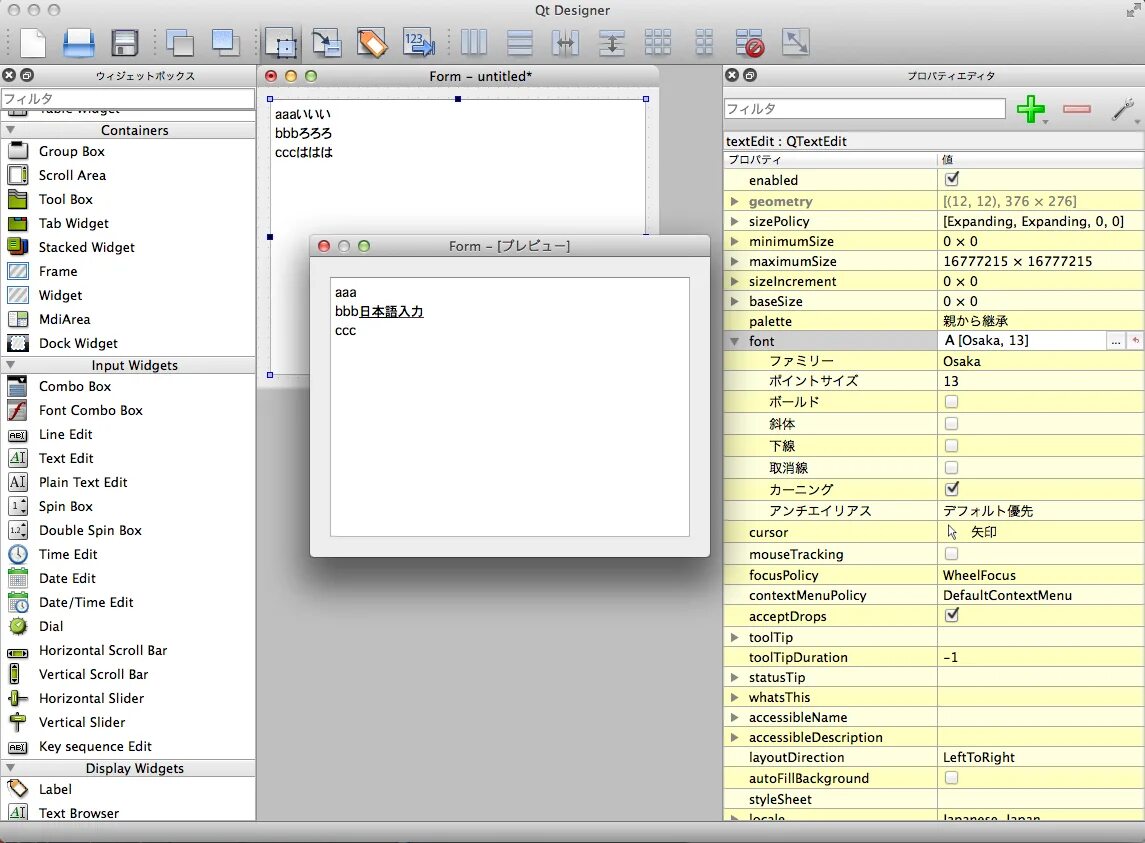Click the property editor フィルタ field
The height and width of the screenshot is (843, 1145).
pyautogui.click(x=865, y=109)
